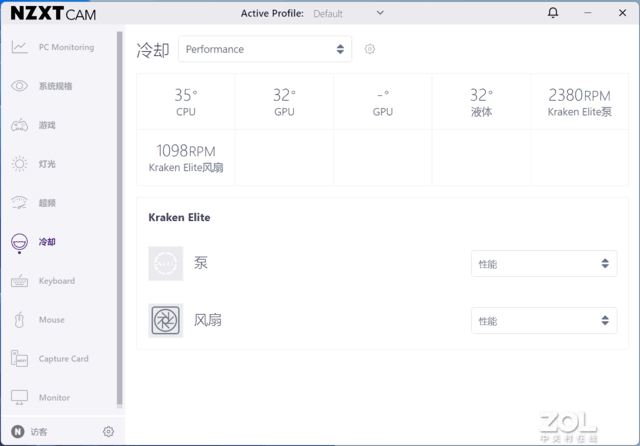Click the eye icon for 系统规格

(x=19, y=86)
